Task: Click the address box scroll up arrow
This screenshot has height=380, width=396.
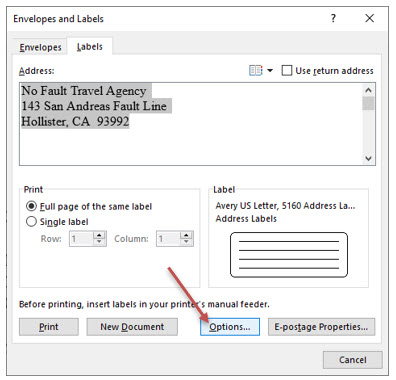Action: pos(368,90)
